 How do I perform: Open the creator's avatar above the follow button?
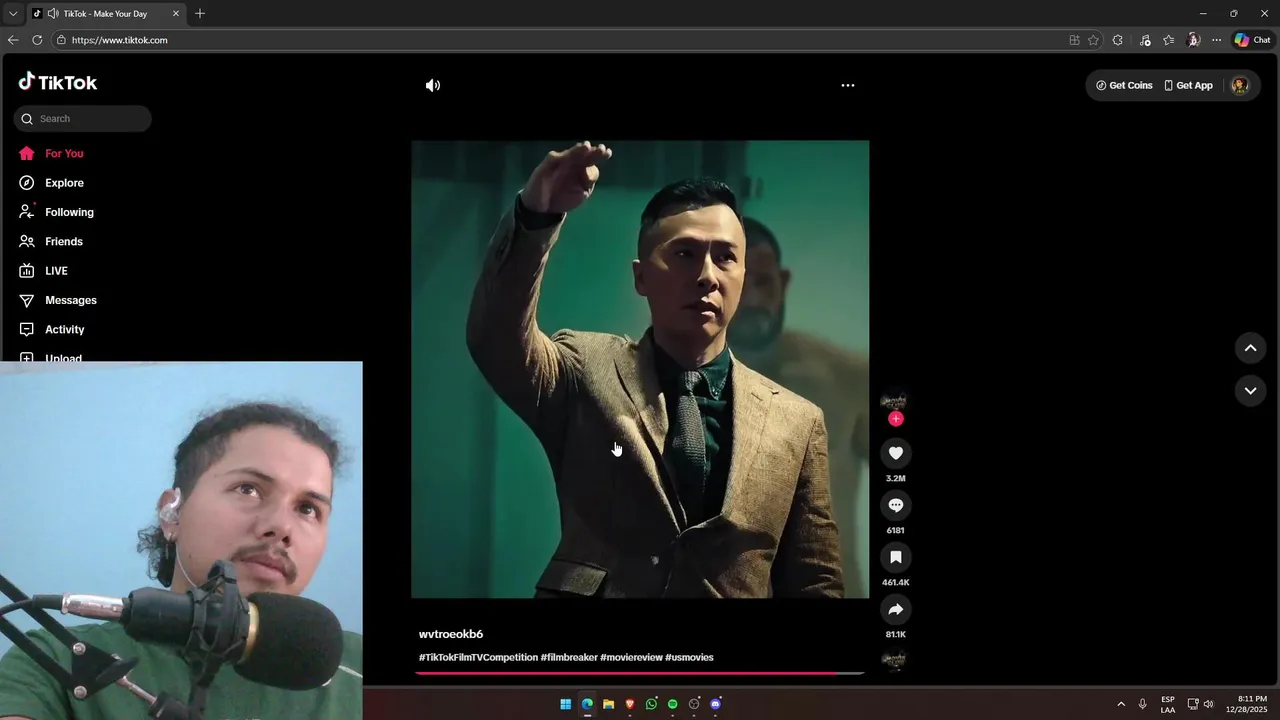[x=893, y=401]
